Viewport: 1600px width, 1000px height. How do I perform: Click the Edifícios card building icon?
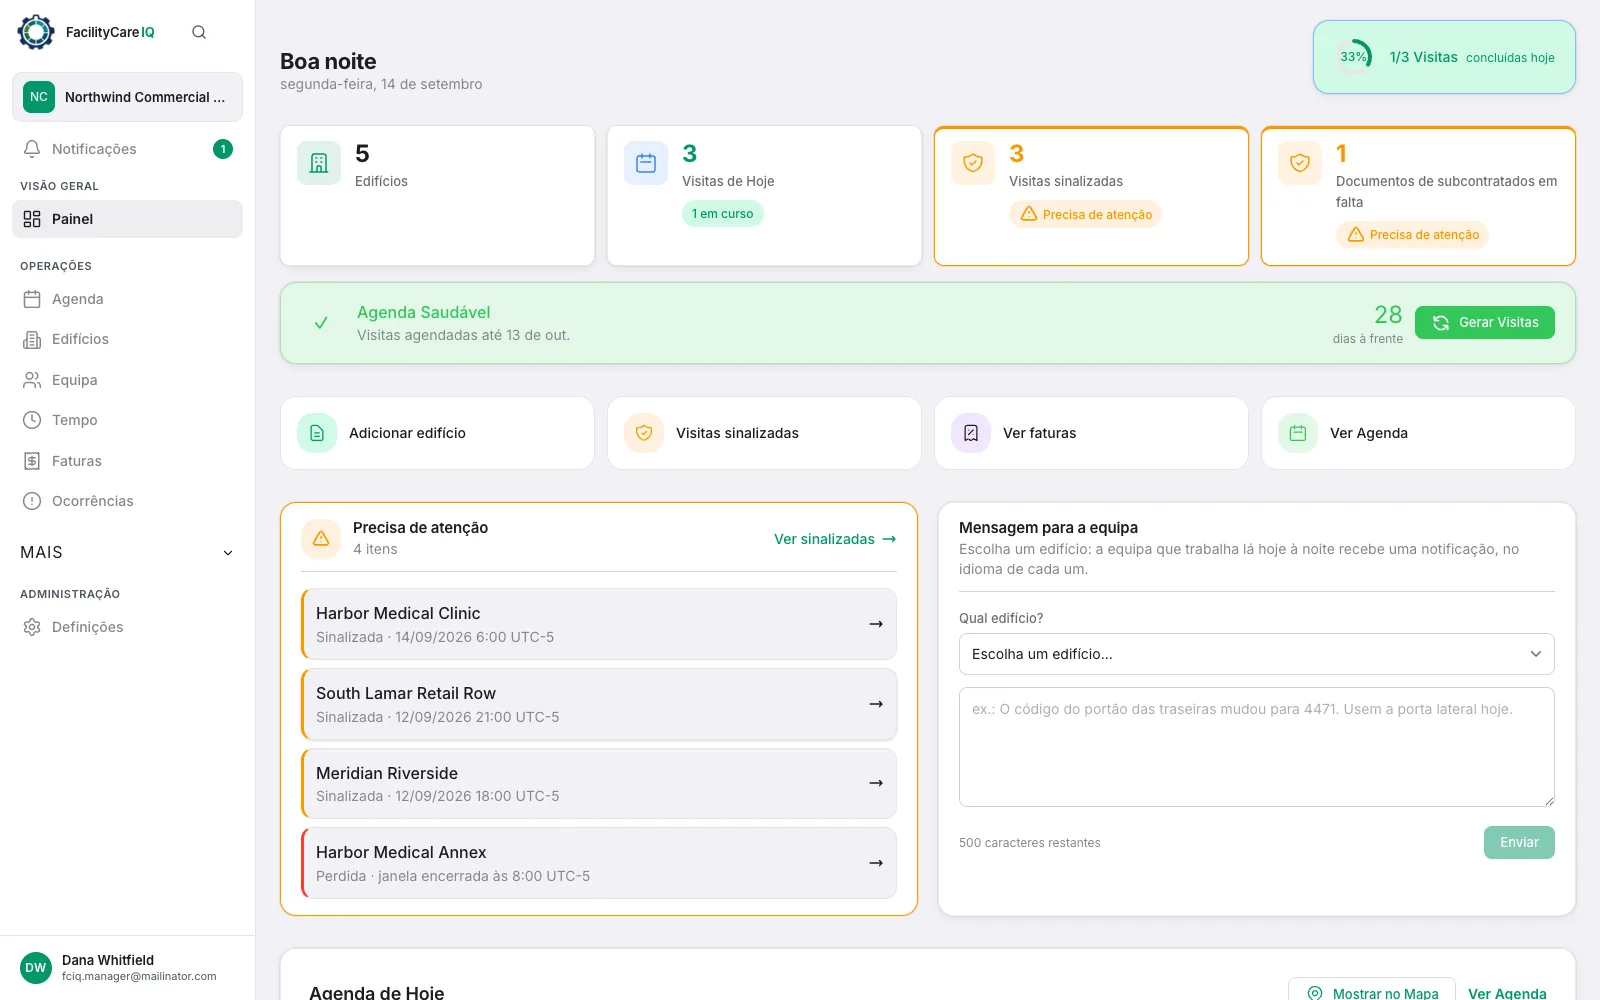319,163
